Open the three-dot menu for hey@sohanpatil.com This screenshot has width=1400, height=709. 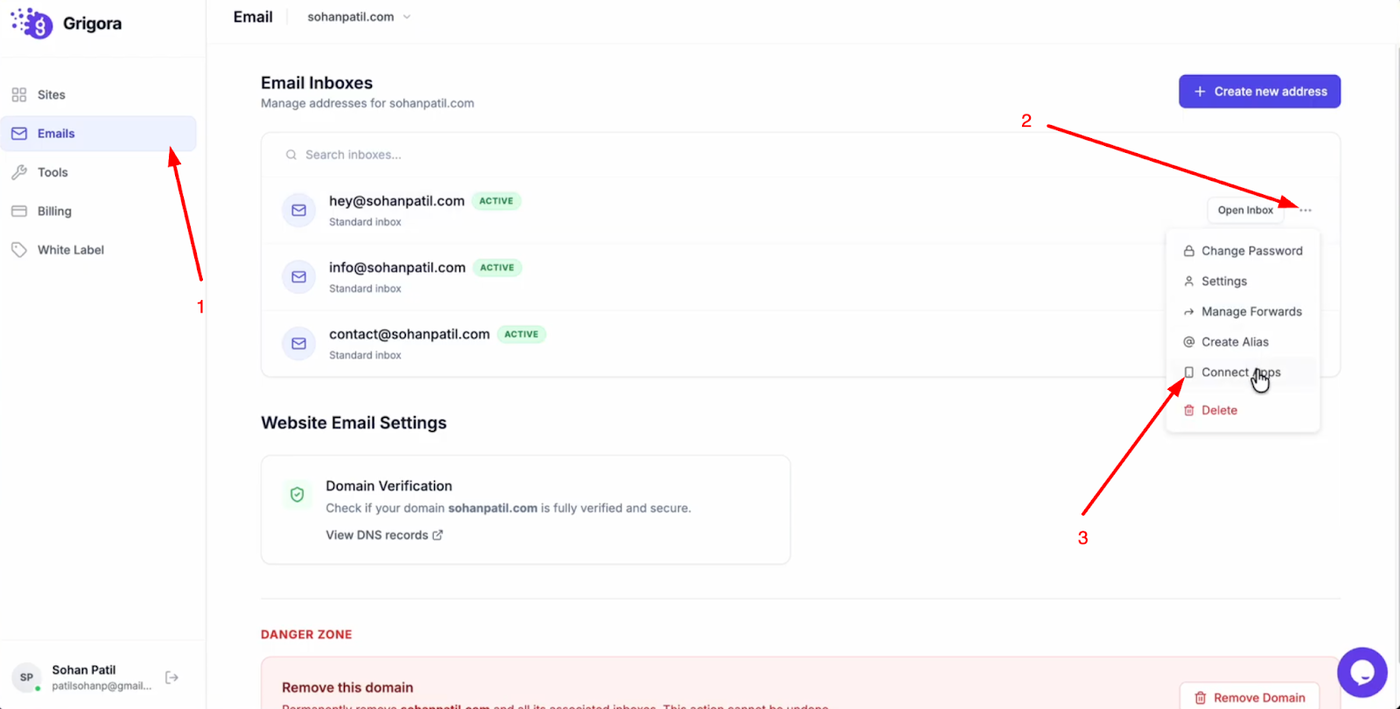point(1305,210)
